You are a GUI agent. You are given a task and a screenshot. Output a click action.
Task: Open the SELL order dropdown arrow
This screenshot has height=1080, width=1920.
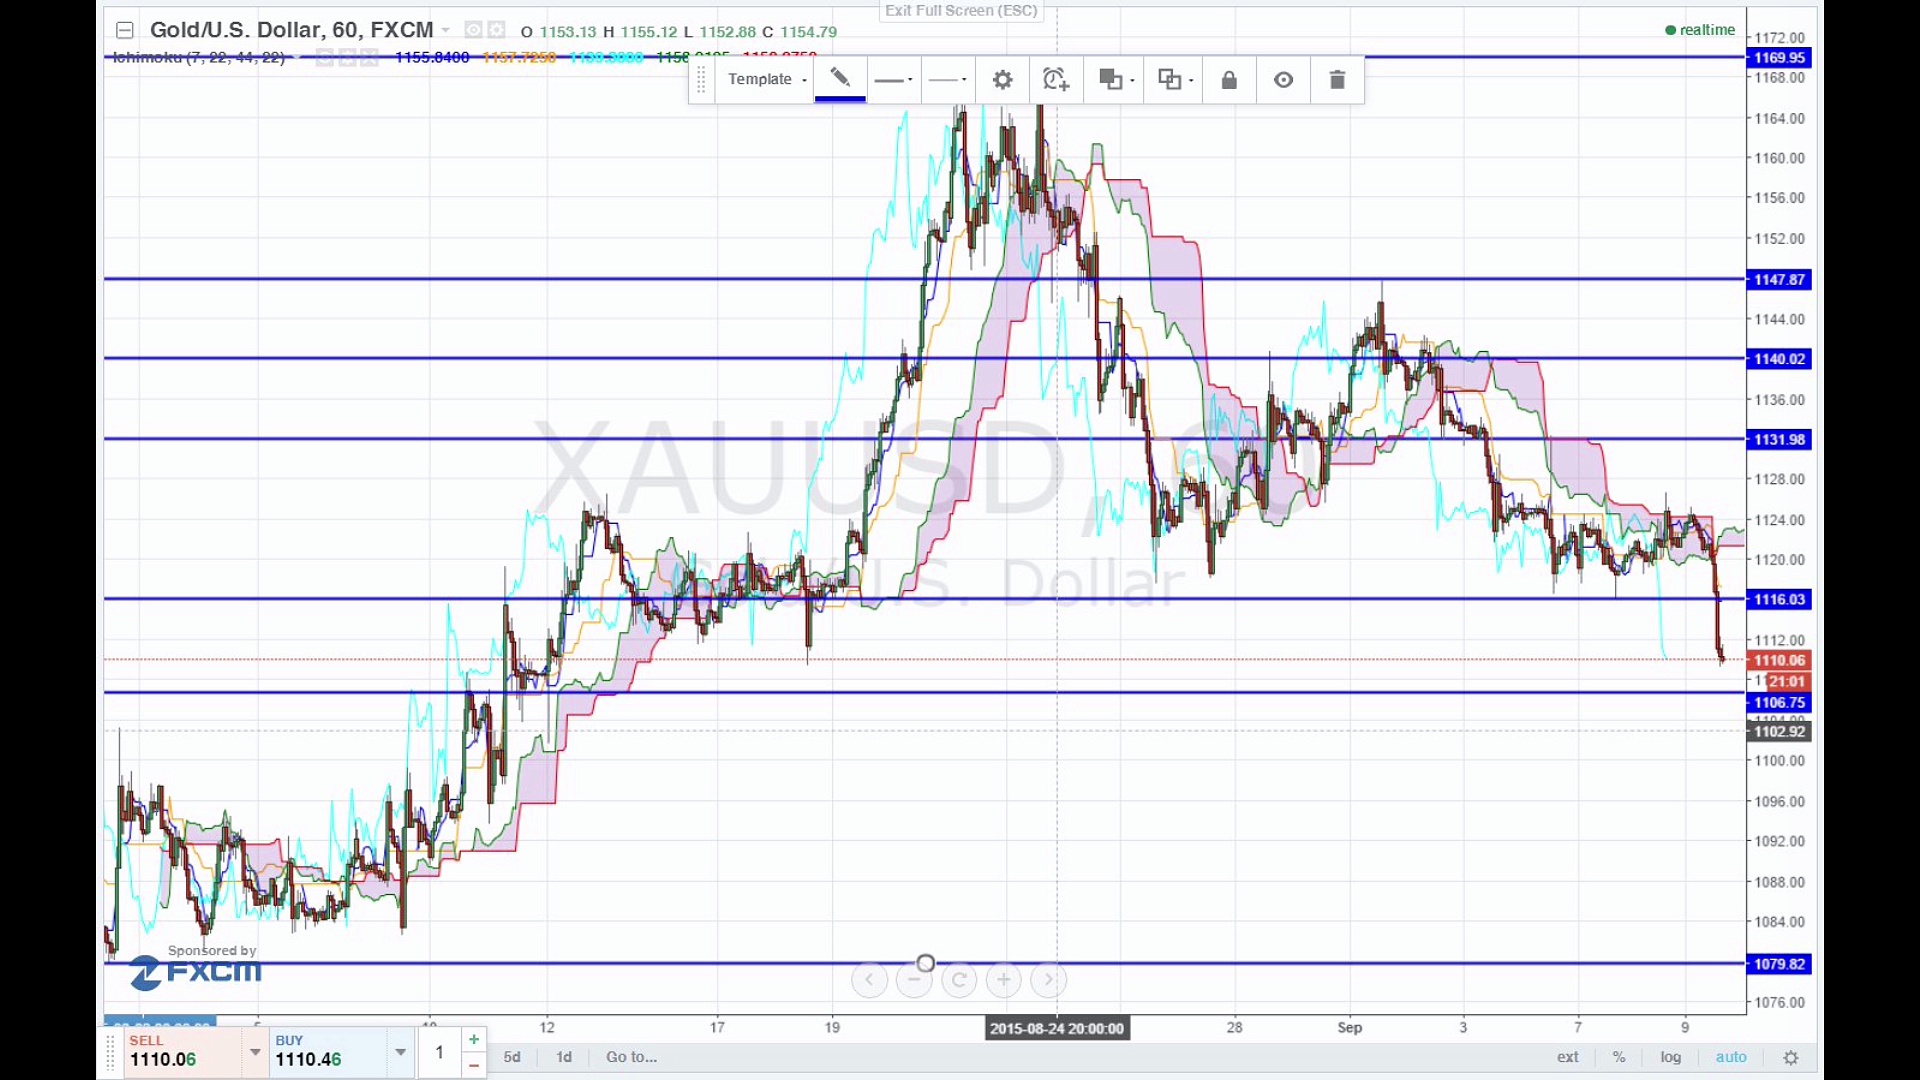255,1052
